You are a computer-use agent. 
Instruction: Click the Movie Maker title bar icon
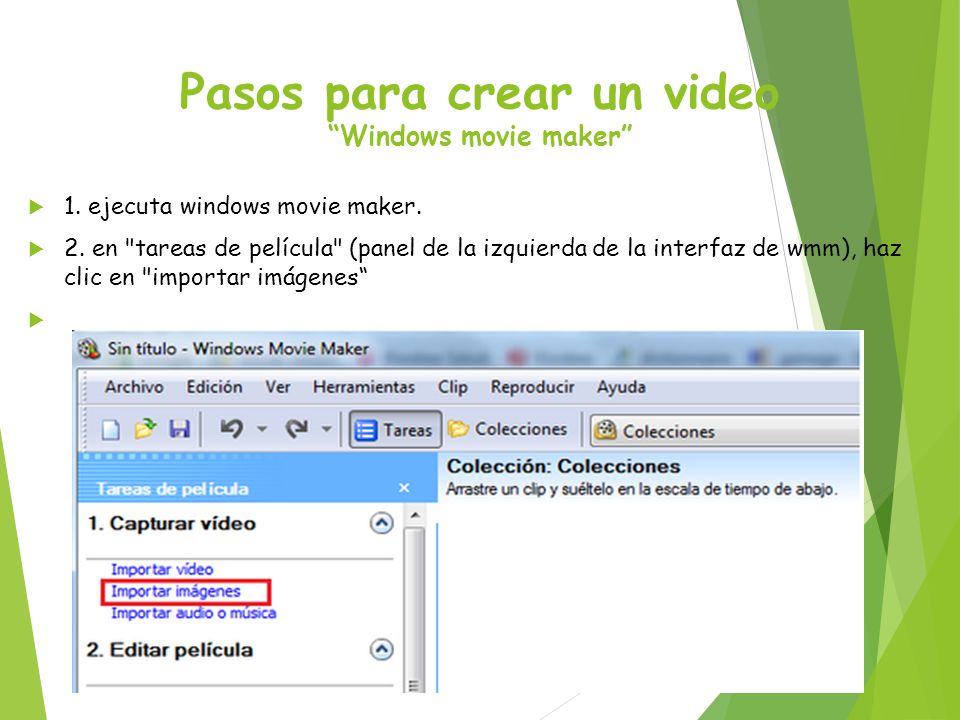pyautogui.click(x=89, y=349)
